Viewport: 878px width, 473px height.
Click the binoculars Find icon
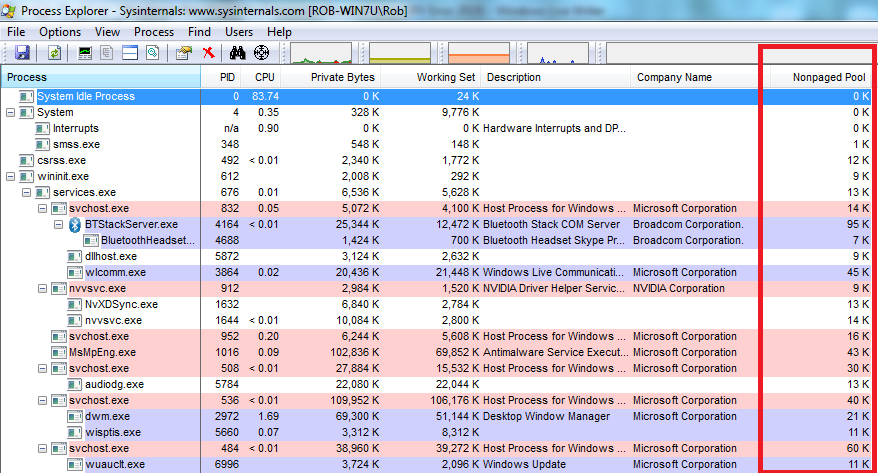(x=239, y=52)
